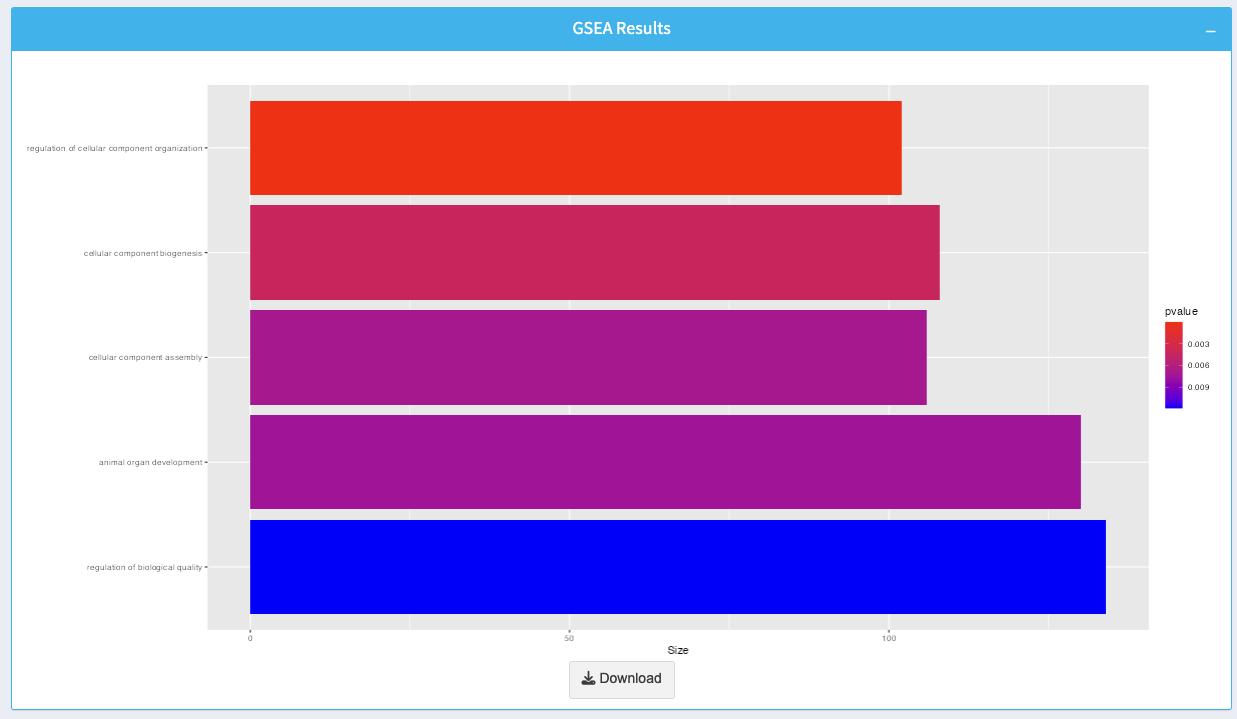Viewport: 1237px width, 719px height.
Task: Click the 0.009 legend label
Action: pyautogui.click(x=1198, y=387)
